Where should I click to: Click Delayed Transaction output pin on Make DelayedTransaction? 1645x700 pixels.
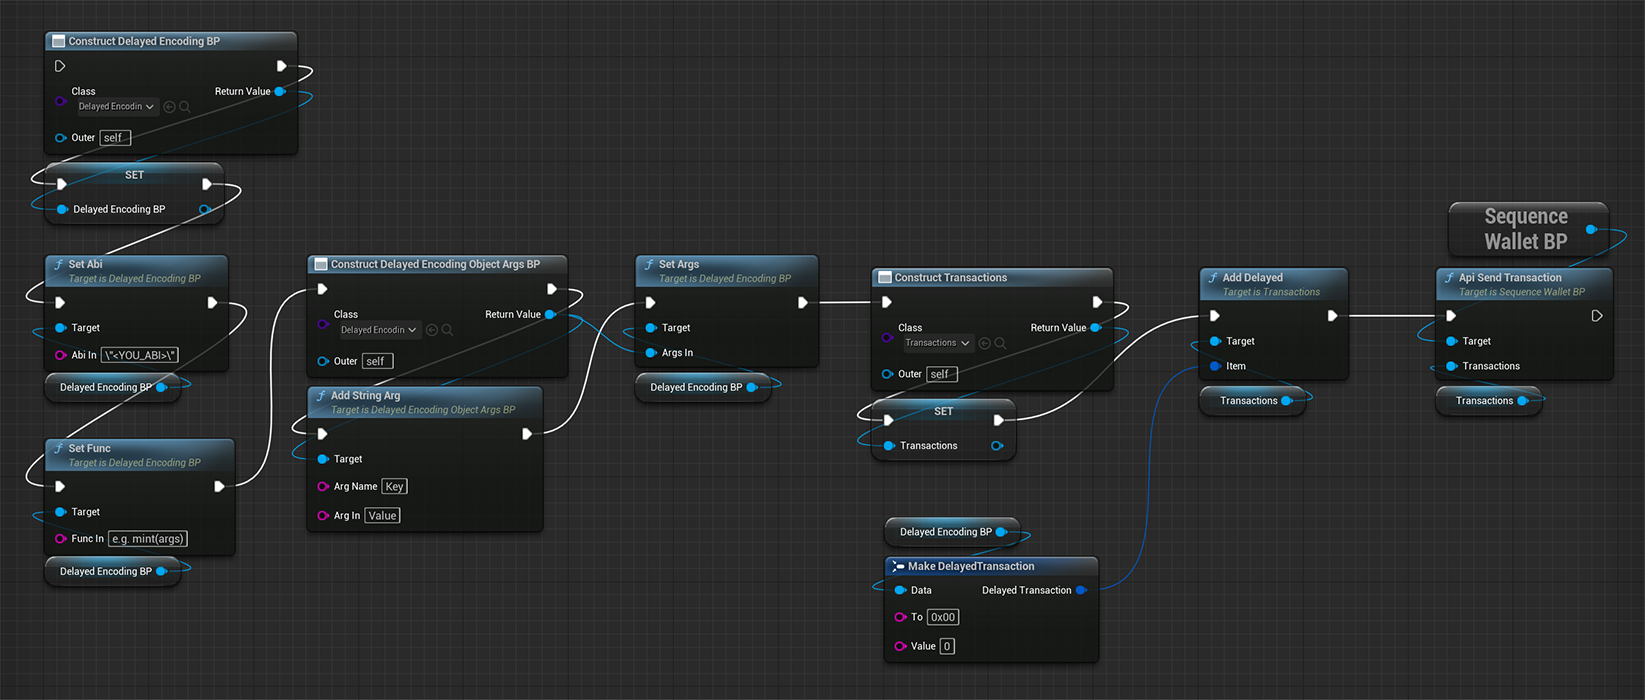coord(1081,590)
